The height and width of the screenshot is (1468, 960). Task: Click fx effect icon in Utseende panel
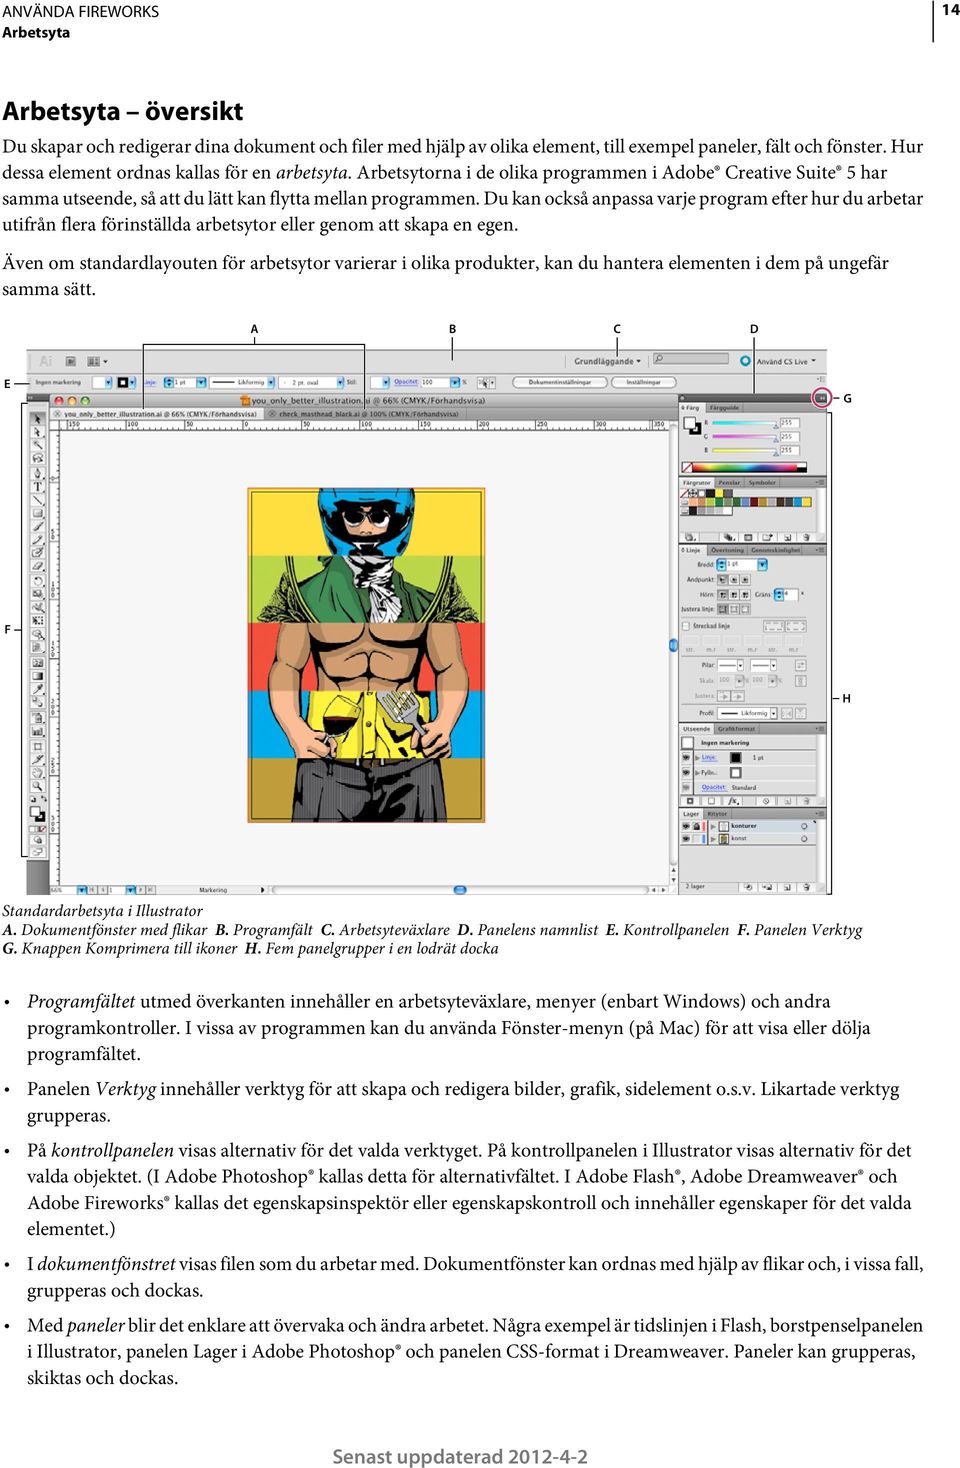pyautogui.click(x=733, y=801)
